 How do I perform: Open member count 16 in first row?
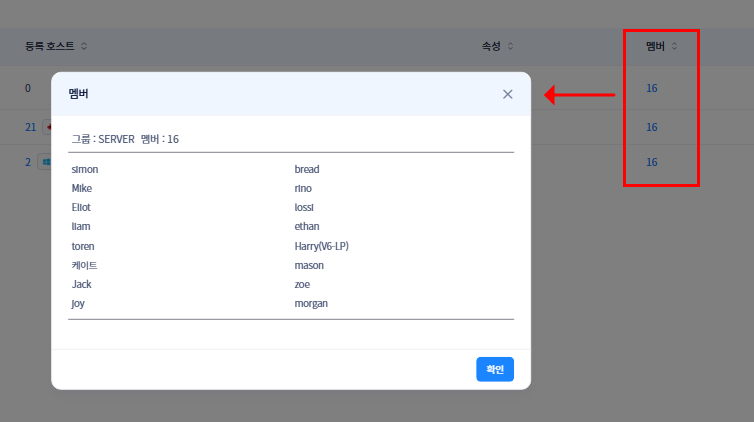652,88
